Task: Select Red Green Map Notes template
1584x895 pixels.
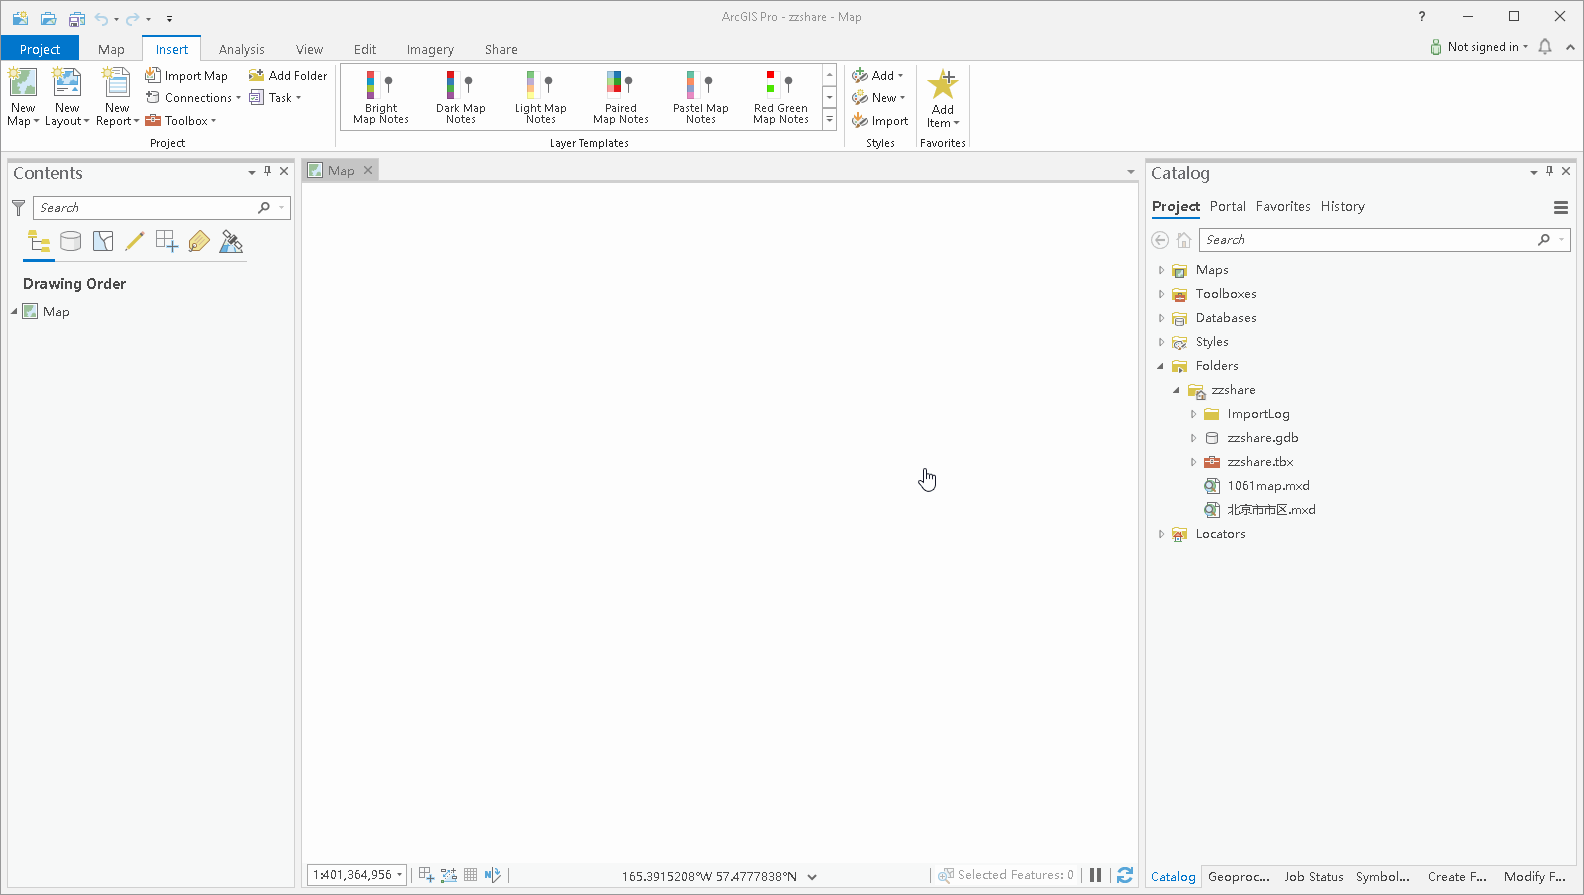Action: coord(781,97)
